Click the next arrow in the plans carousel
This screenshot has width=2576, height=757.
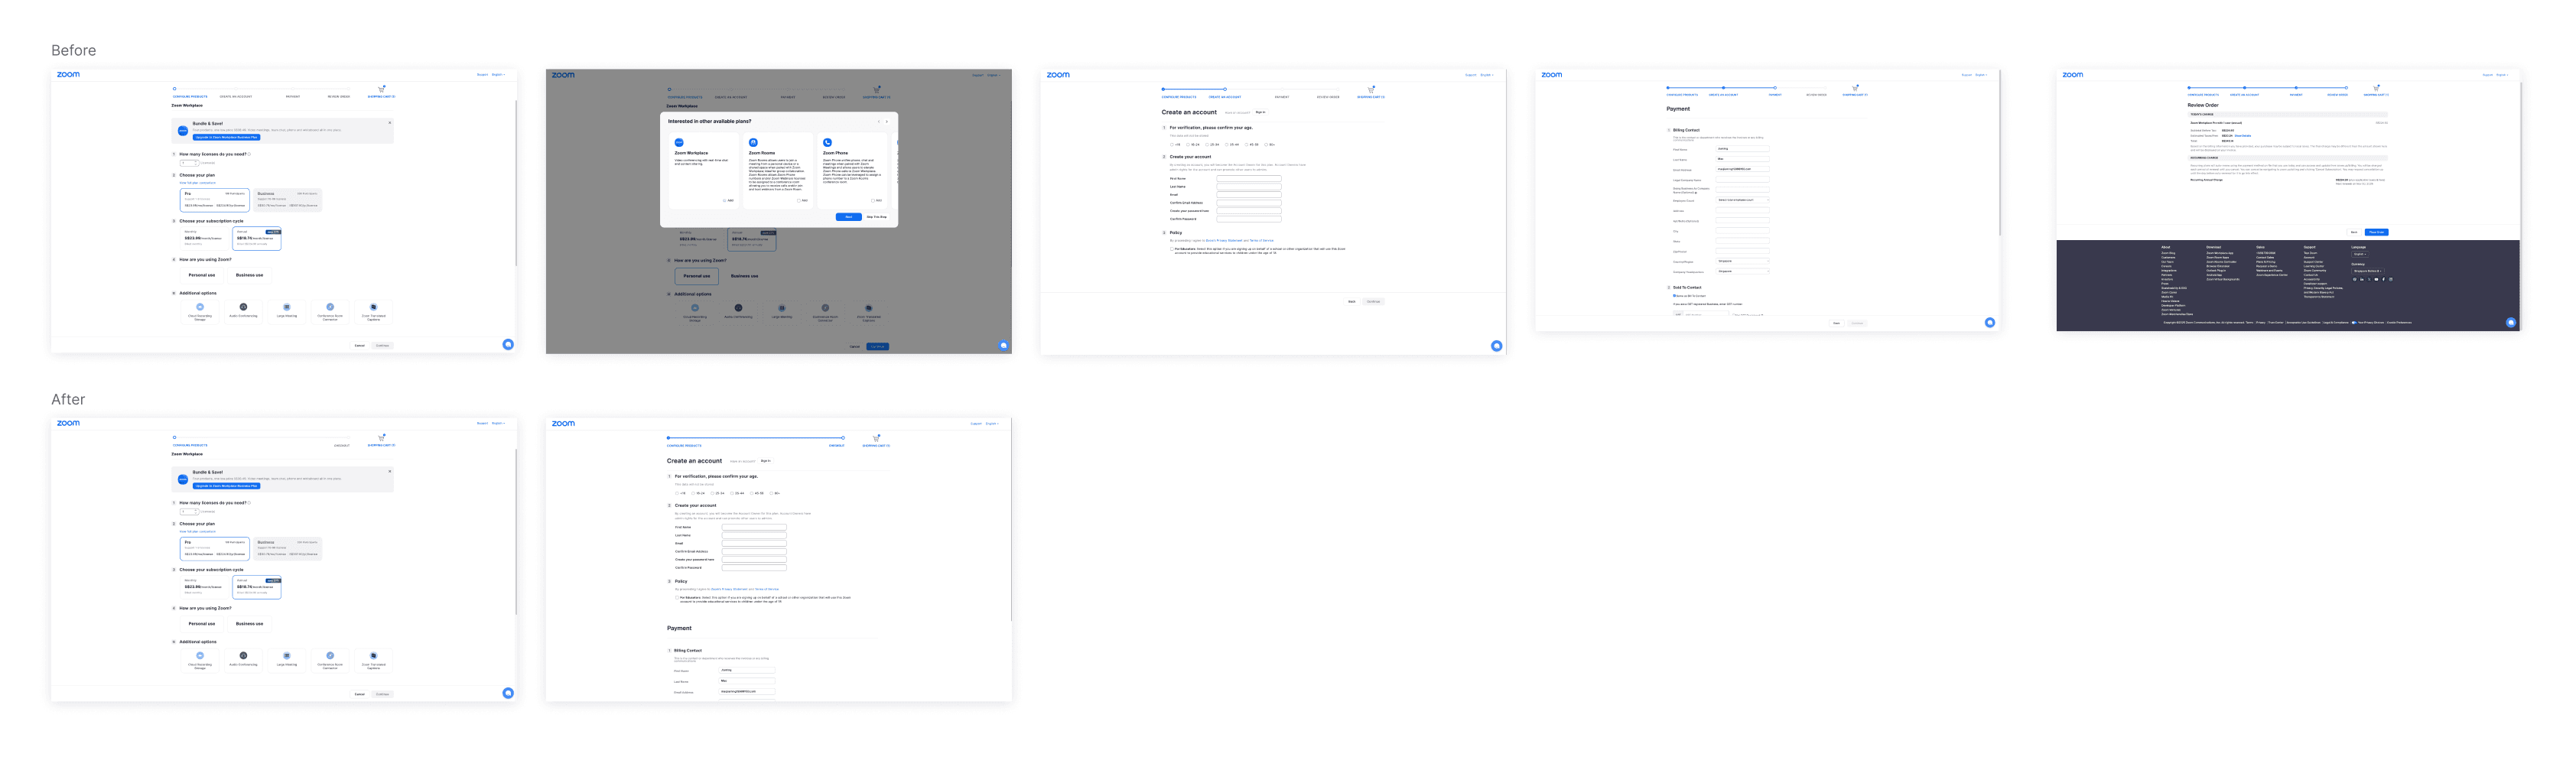(x=887, y=122)
